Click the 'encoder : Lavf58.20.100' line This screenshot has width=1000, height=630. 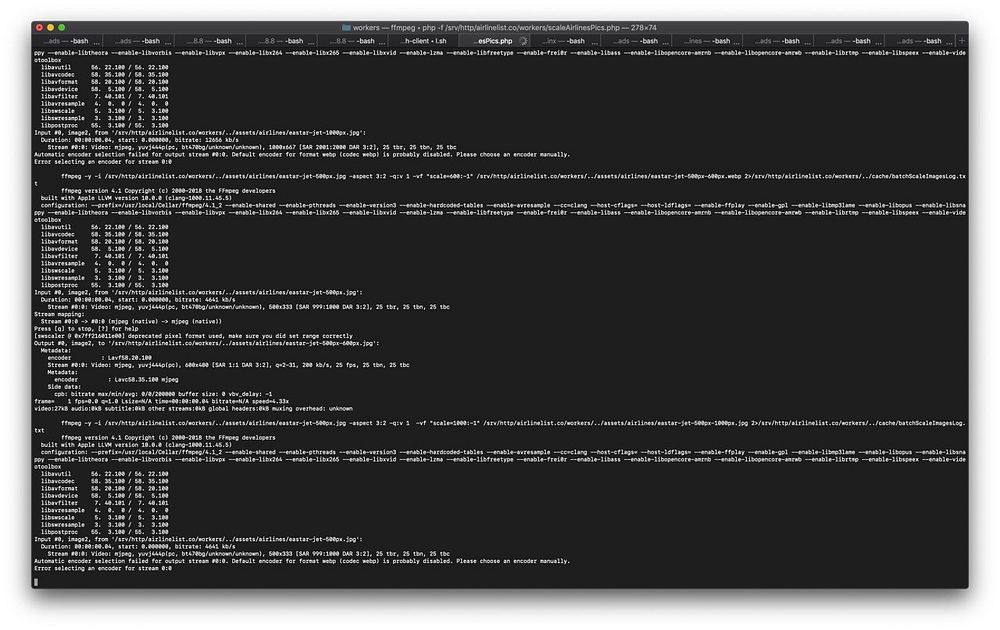click(99, 358)
